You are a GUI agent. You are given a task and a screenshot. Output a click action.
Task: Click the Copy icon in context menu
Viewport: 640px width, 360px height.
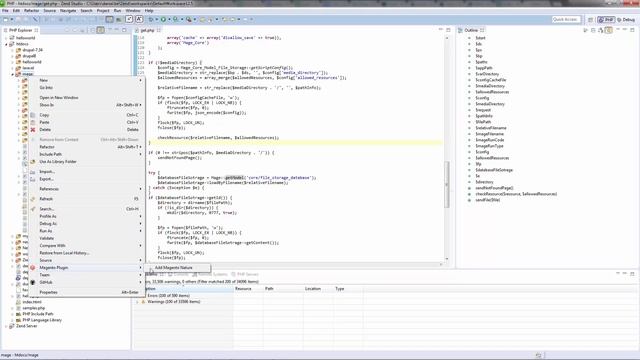[x=33, y=115]
